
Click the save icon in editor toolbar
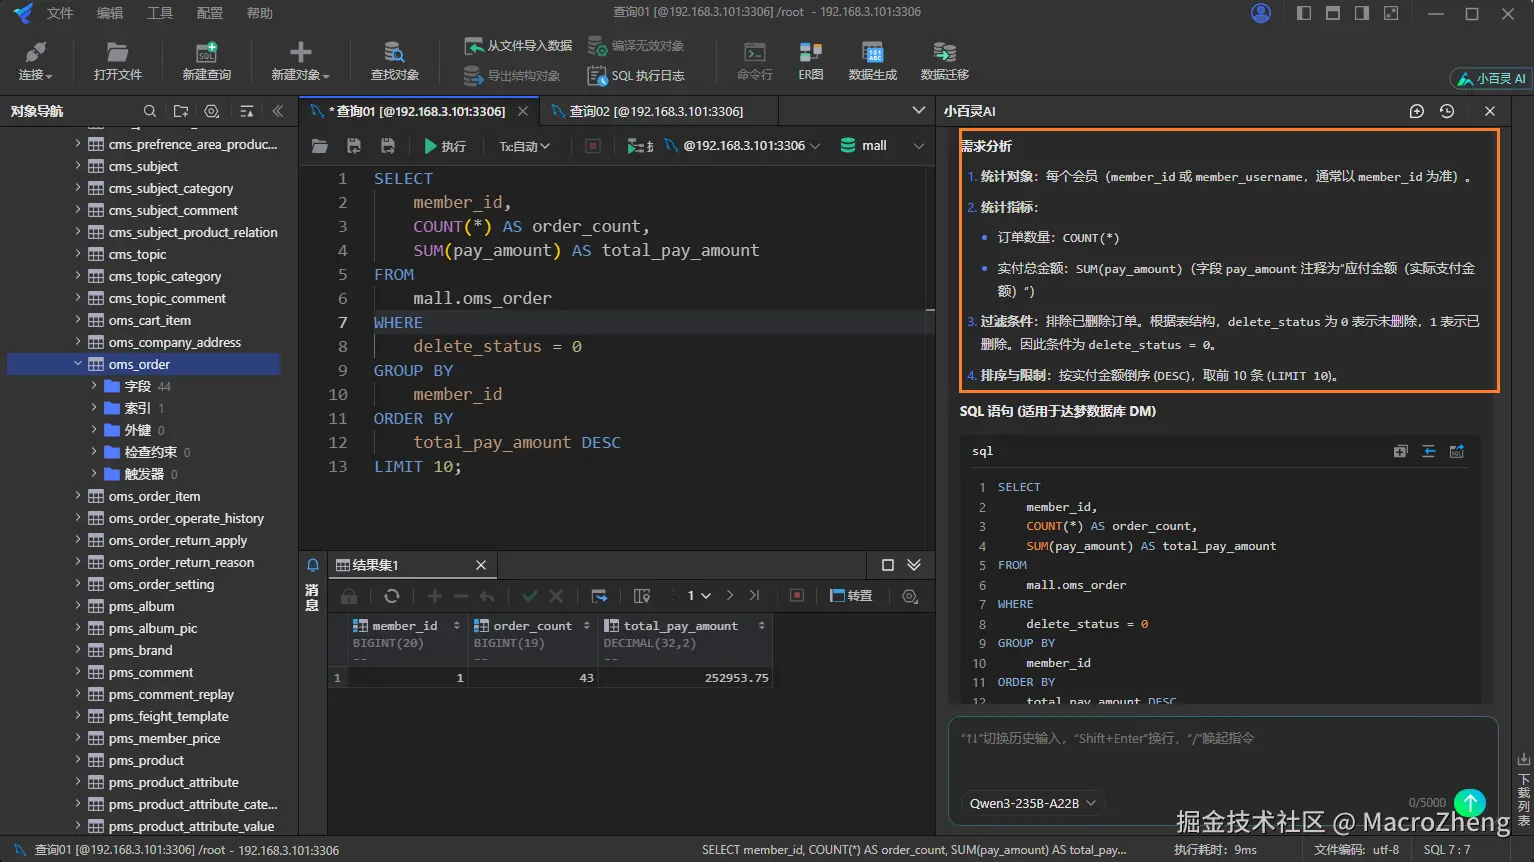coord(354,146)
